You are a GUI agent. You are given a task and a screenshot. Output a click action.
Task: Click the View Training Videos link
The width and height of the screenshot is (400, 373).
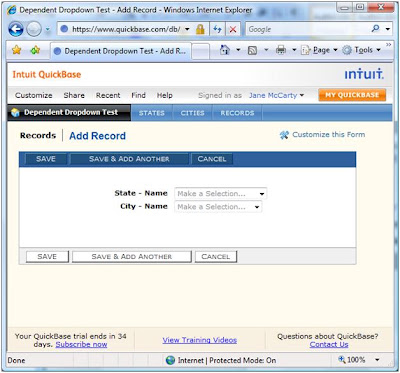pos(200,340)
